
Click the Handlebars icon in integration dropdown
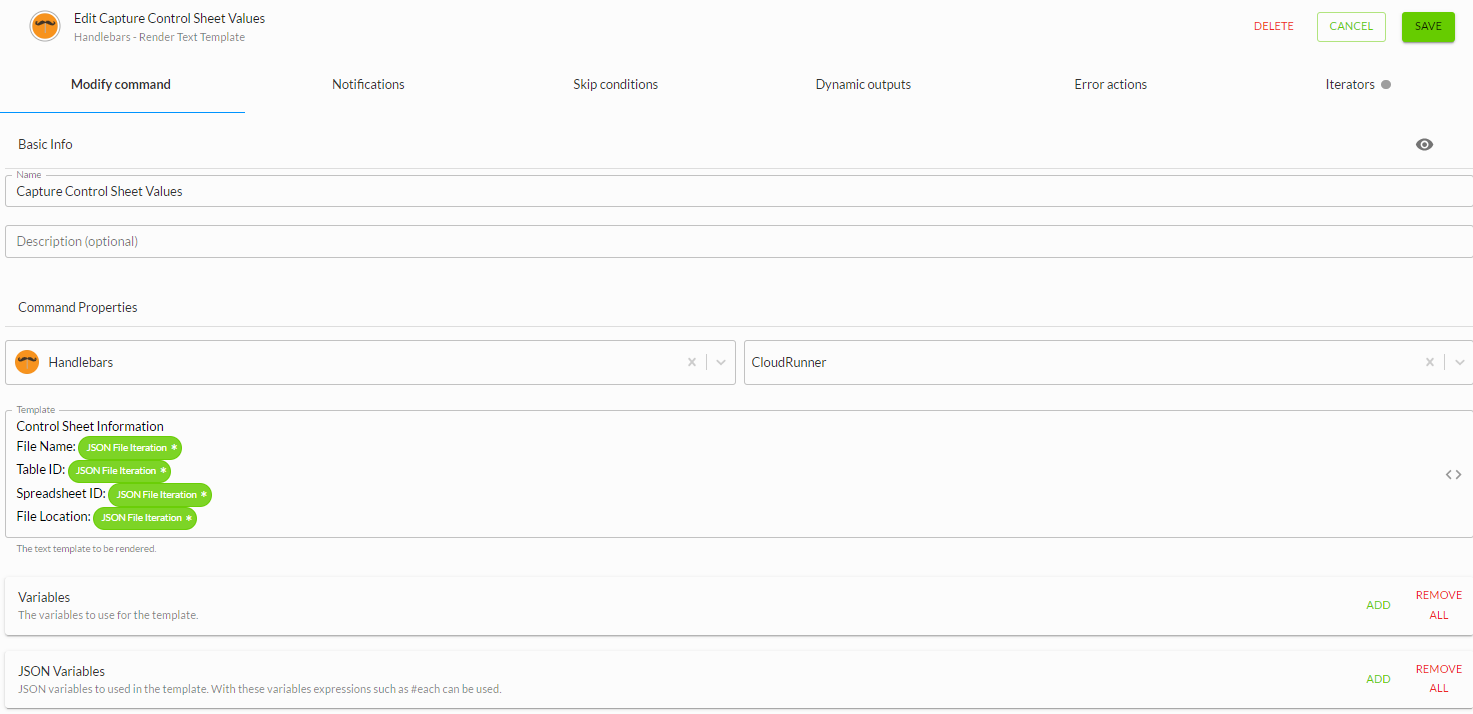click(x=28, y=362)
